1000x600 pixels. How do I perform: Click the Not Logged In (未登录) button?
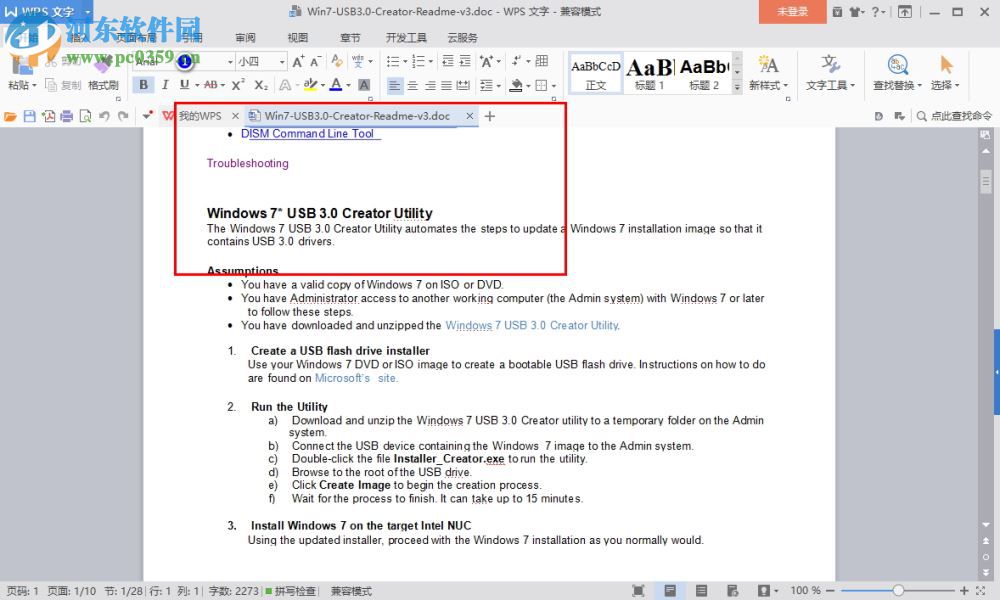(x=792, y=11)
